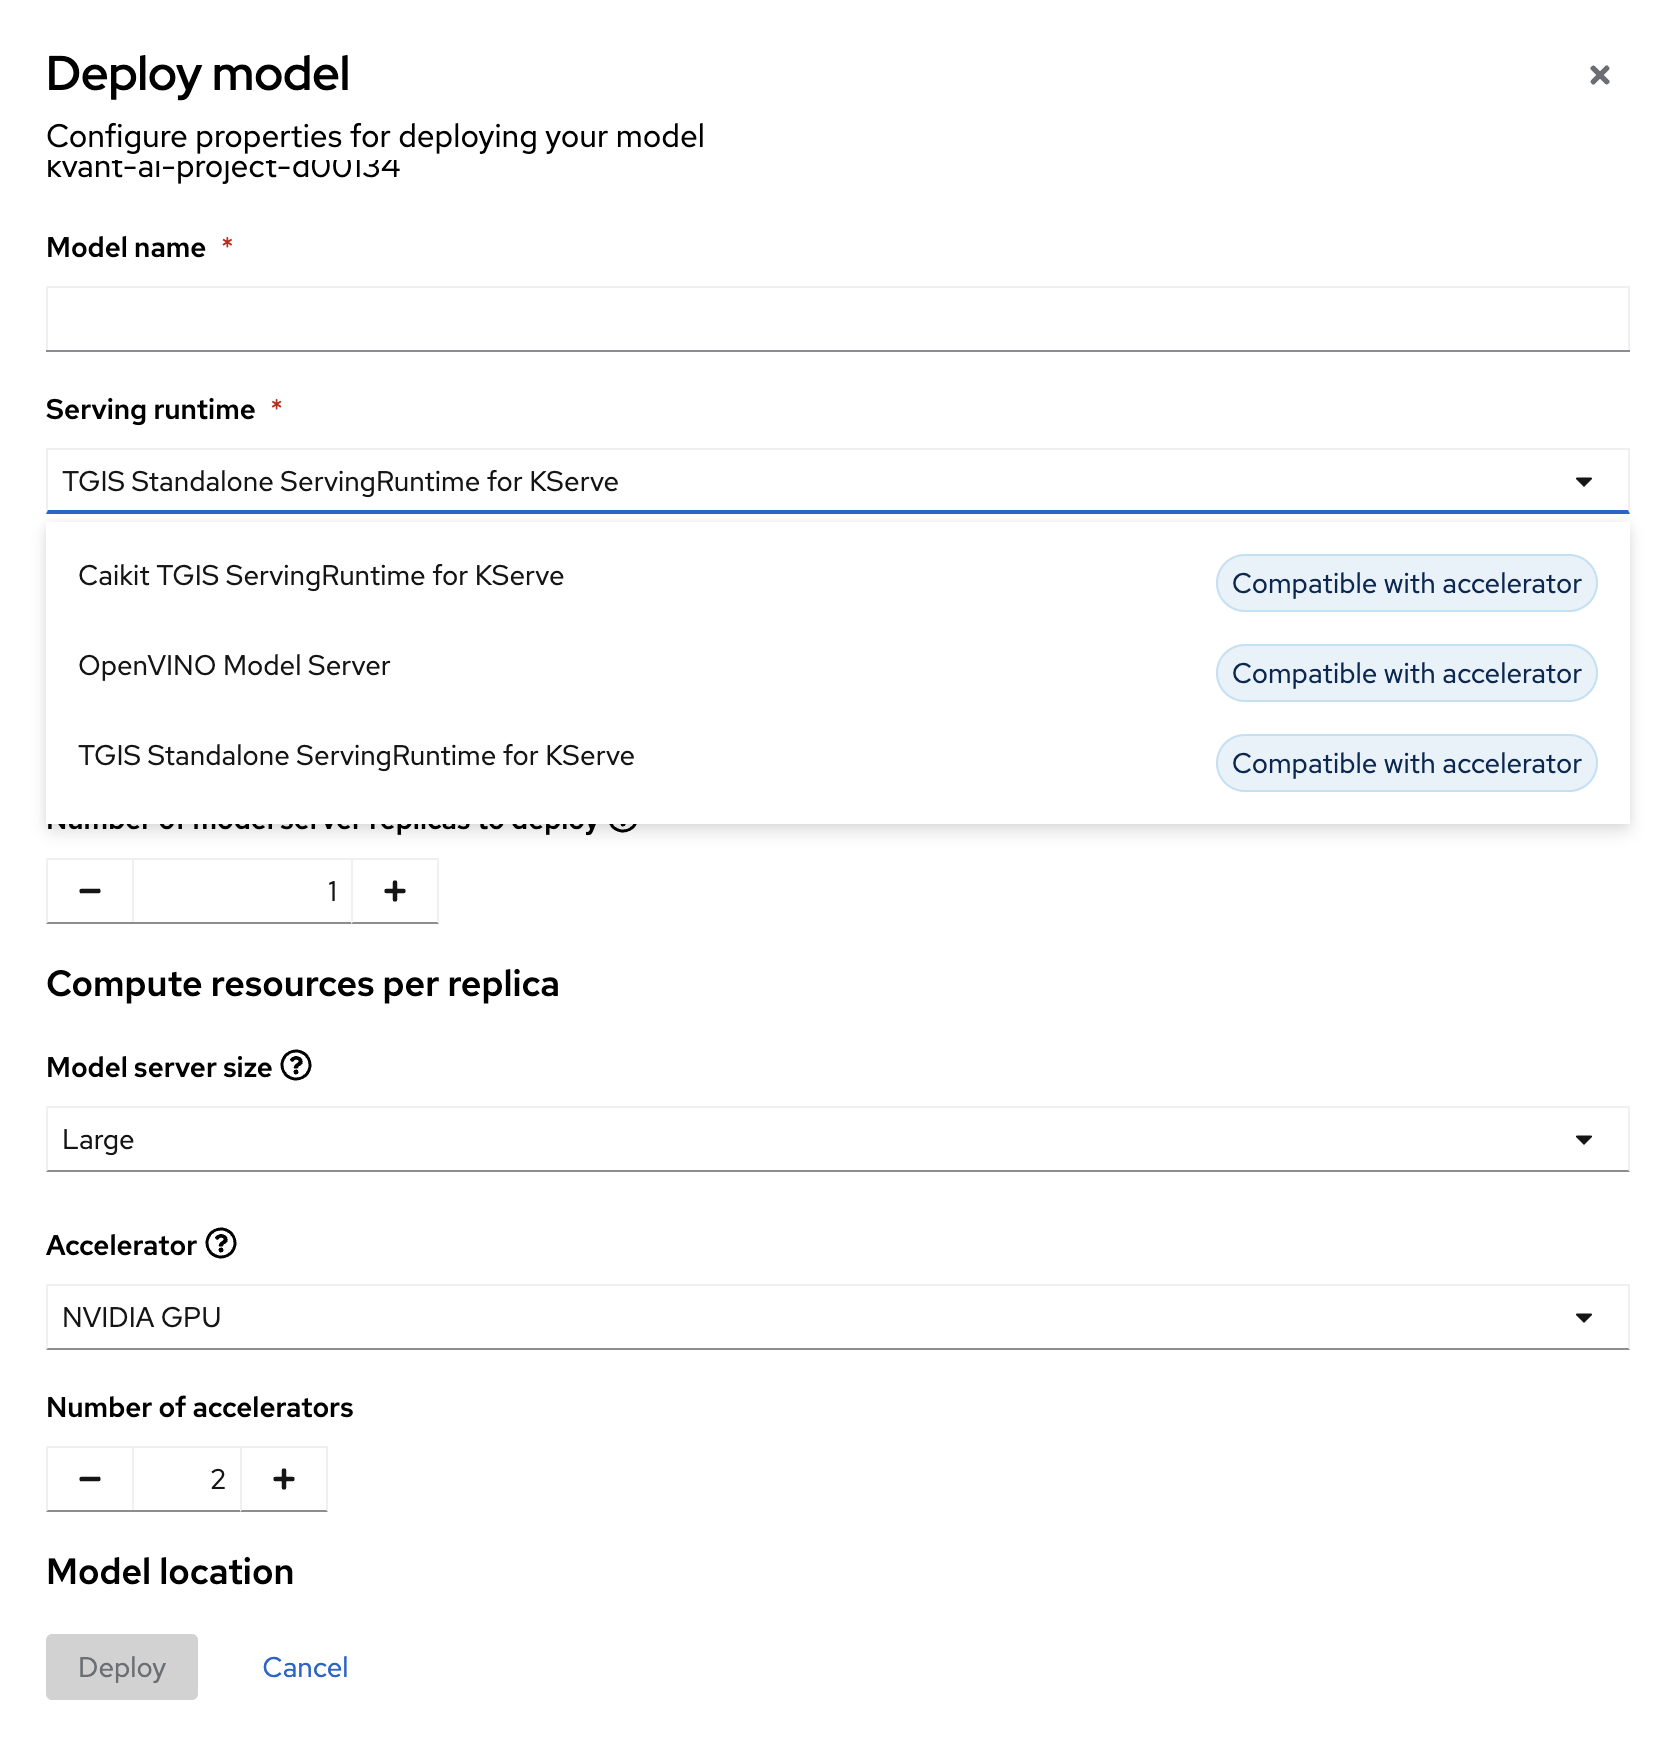Close the Deploy model dialog

(x=1599, y=74)
